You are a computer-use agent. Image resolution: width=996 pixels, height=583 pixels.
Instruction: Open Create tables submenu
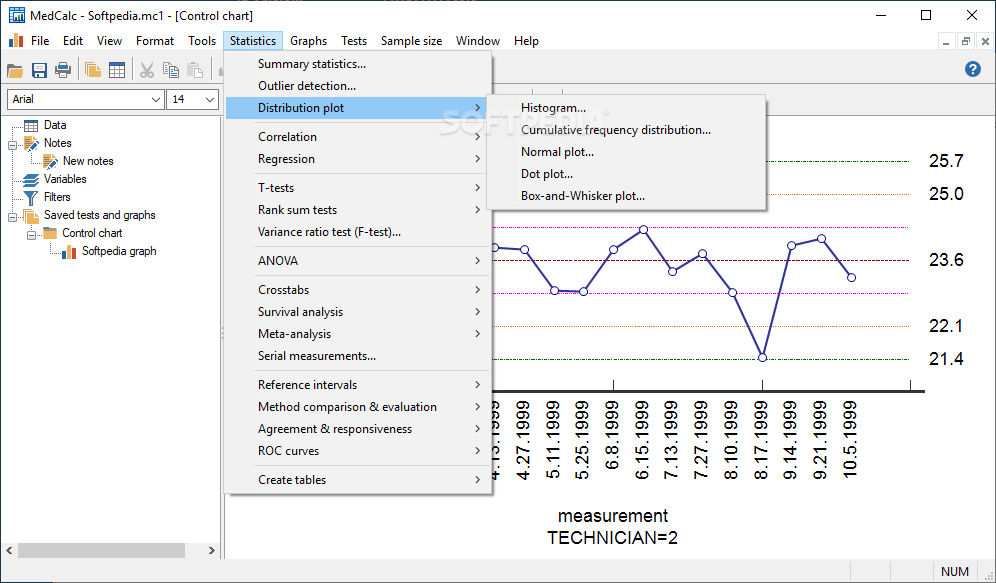[x=358, y=480]
